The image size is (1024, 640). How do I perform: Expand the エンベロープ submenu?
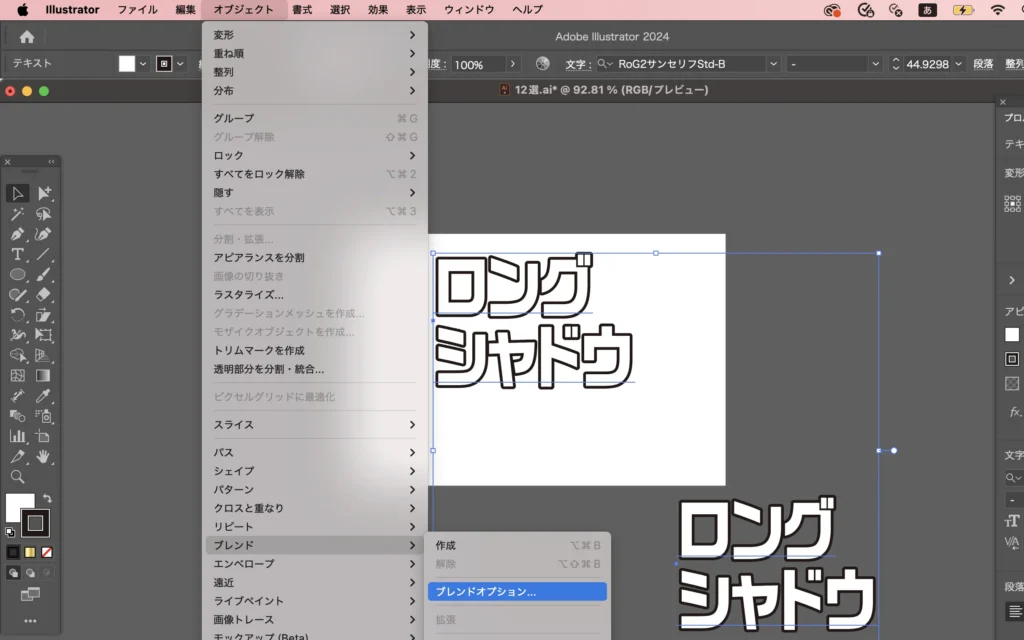[x=314, y=564]
